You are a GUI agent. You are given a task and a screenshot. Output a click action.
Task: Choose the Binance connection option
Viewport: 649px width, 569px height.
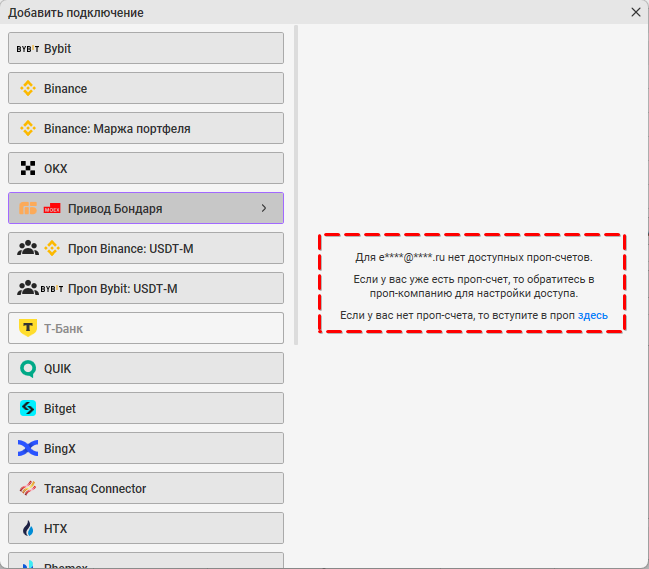(146, 89)
